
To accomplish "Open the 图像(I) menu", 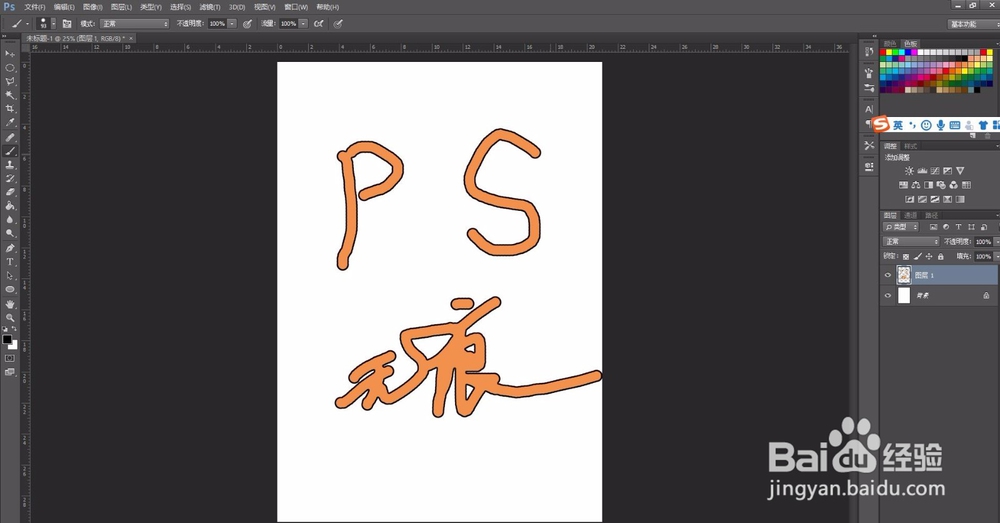I will (92, 7).
